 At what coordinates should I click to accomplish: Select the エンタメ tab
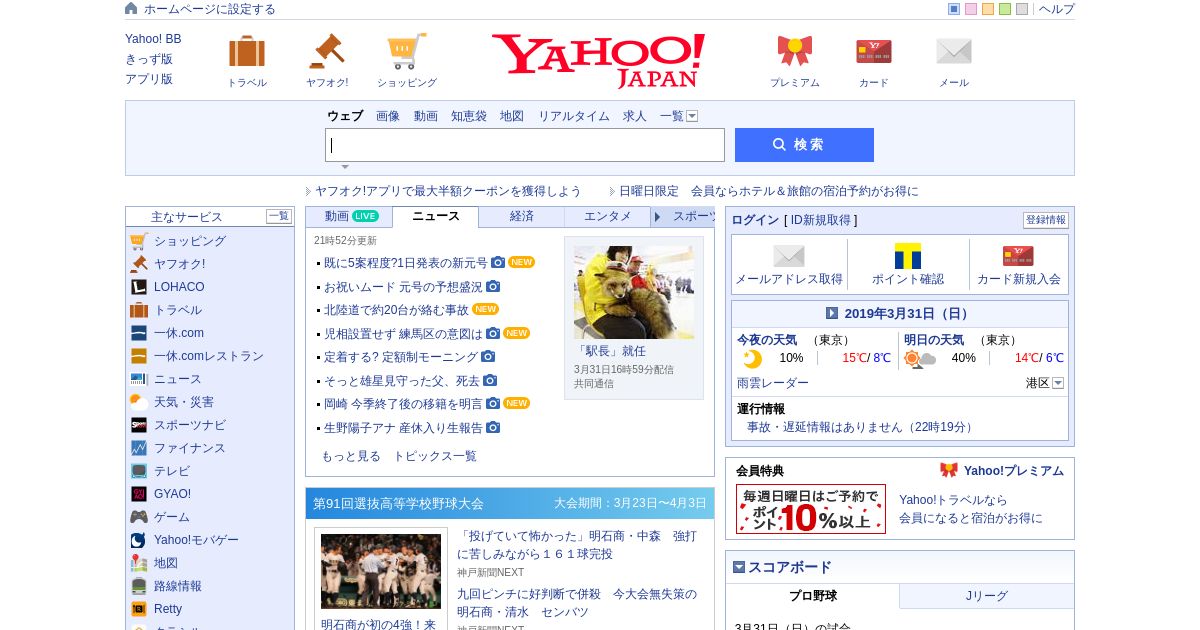608,217
